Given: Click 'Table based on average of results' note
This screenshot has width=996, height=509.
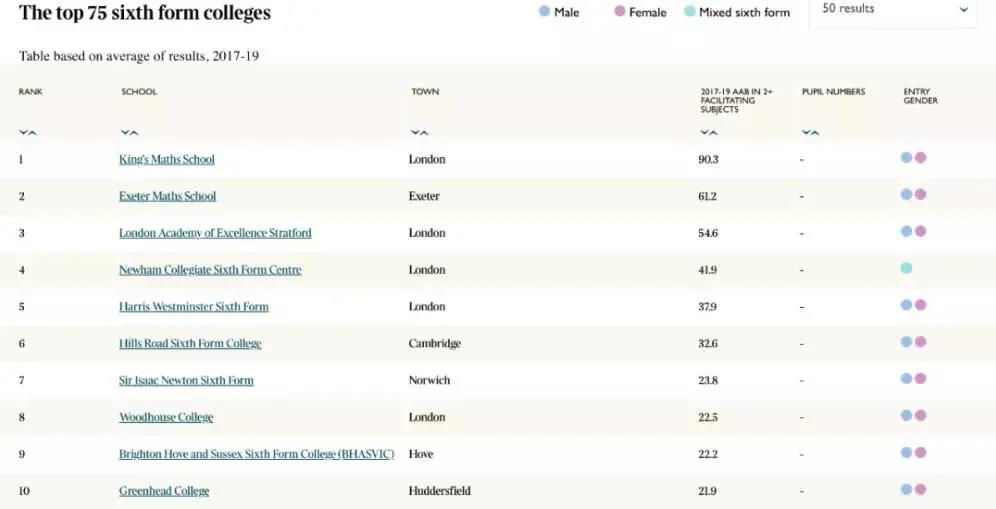Looking at the screenshot, I should tap(139, 56).
